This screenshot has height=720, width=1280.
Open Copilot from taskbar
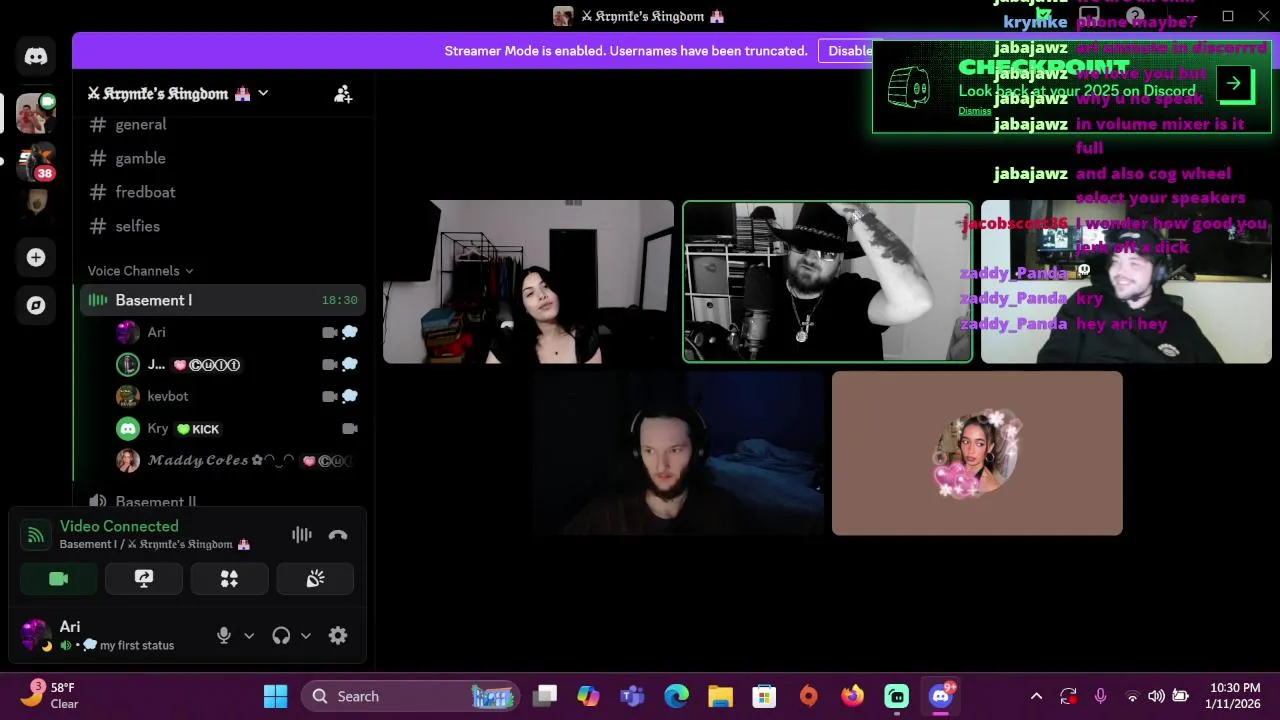coord(588,696)
